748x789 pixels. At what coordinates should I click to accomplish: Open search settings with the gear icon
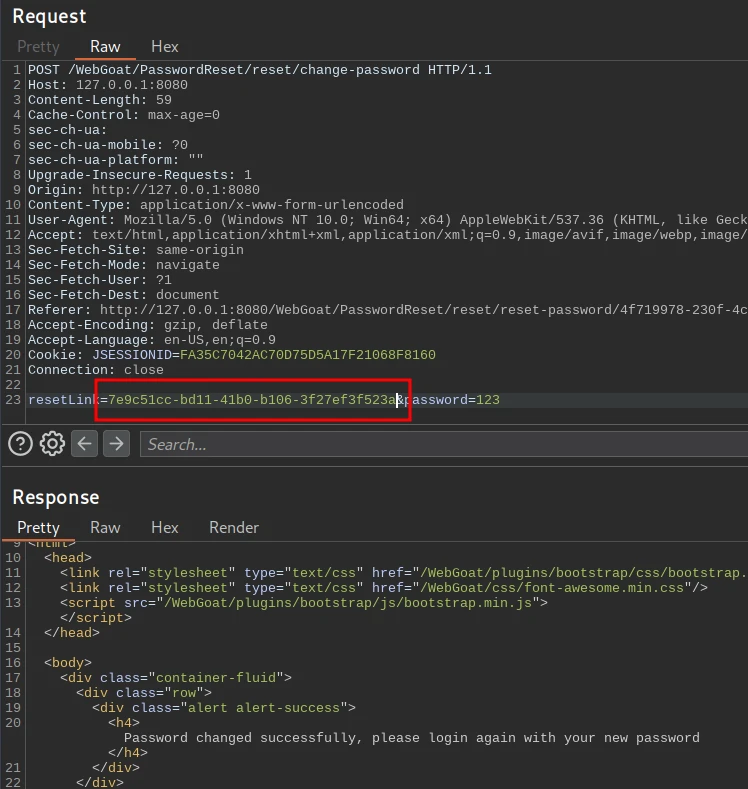point(52,443)
